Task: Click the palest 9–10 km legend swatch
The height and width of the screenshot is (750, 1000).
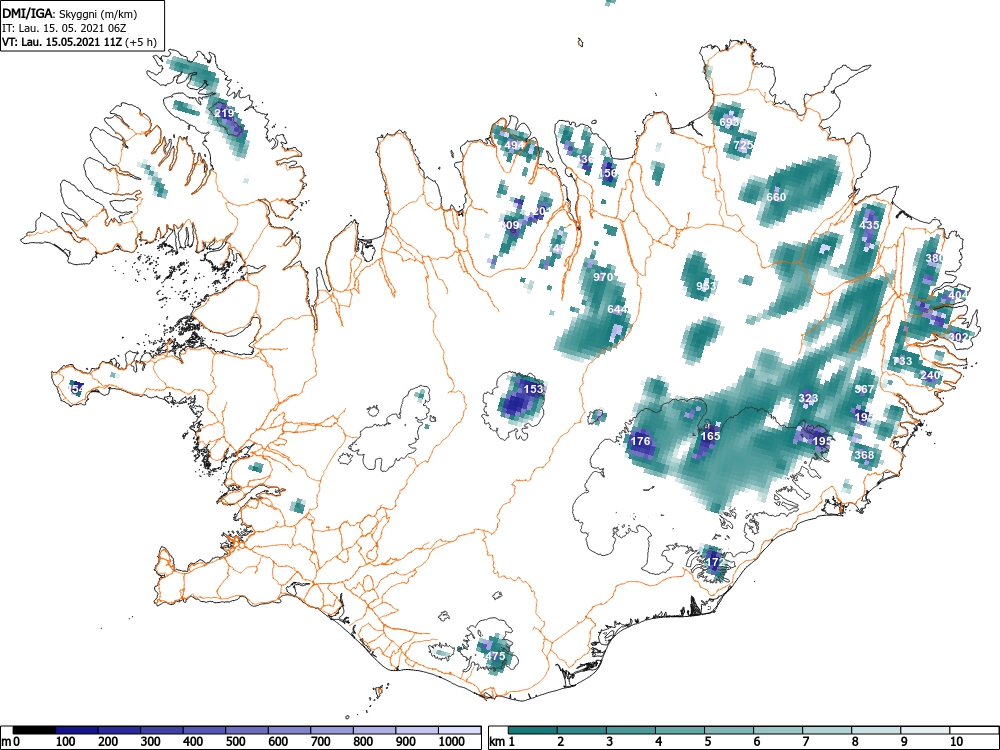Action: [x=925, y=730]
